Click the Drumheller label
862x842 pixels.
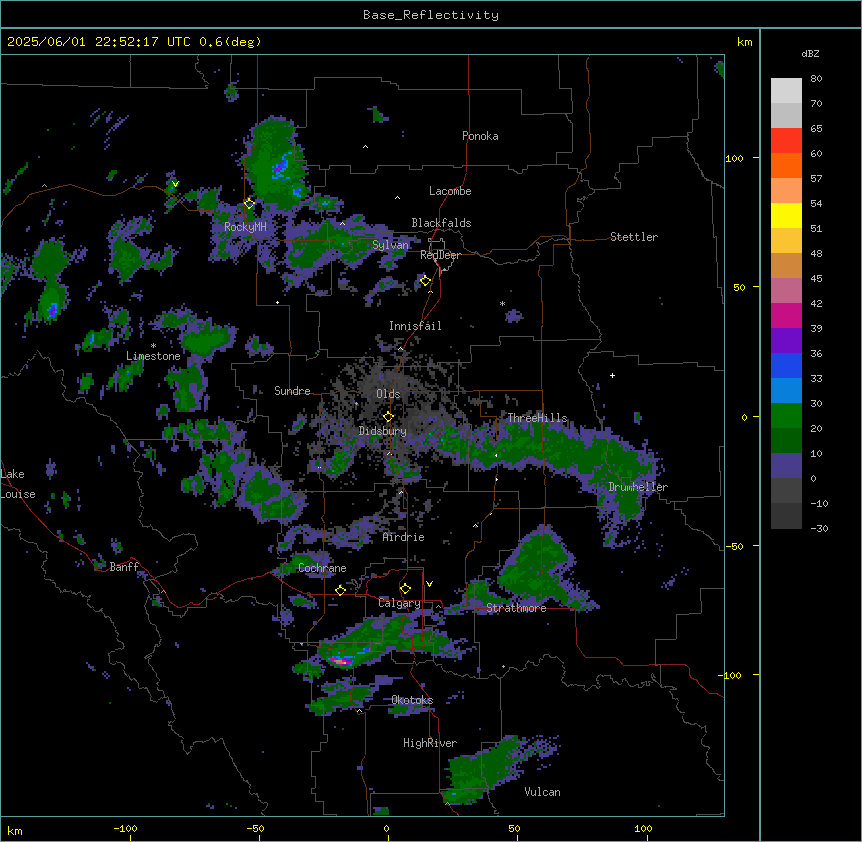click(638, 487)
